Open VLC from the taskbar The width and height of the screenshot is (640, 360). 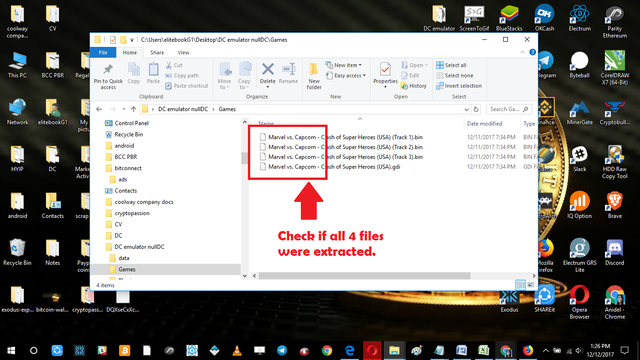pos(237,351)
